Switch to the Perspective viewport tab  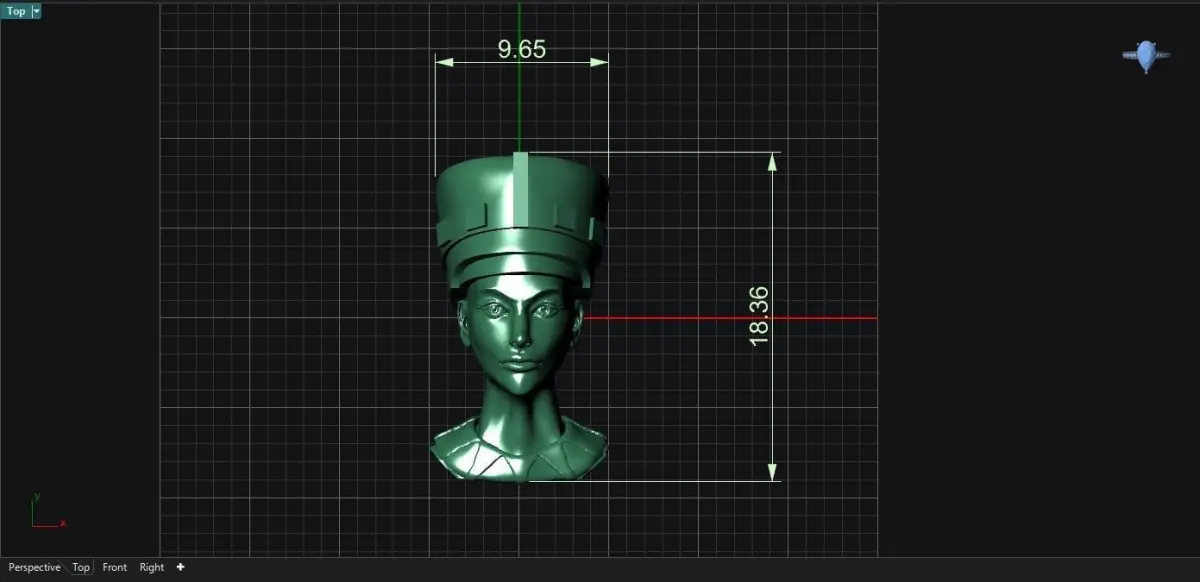(34, 567)
